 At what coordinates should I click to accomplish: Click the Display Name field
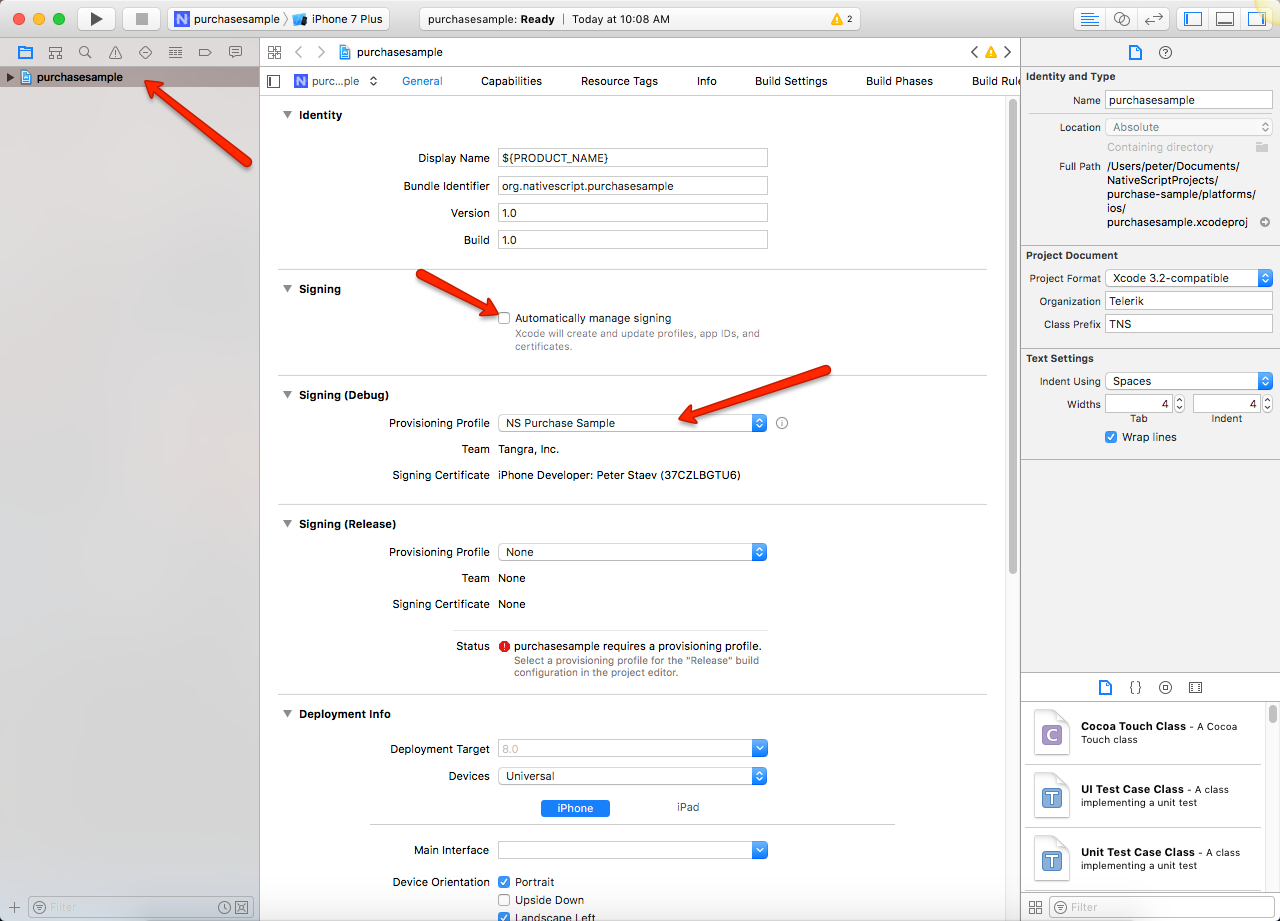pyautogui.click(x=632, y=158)
